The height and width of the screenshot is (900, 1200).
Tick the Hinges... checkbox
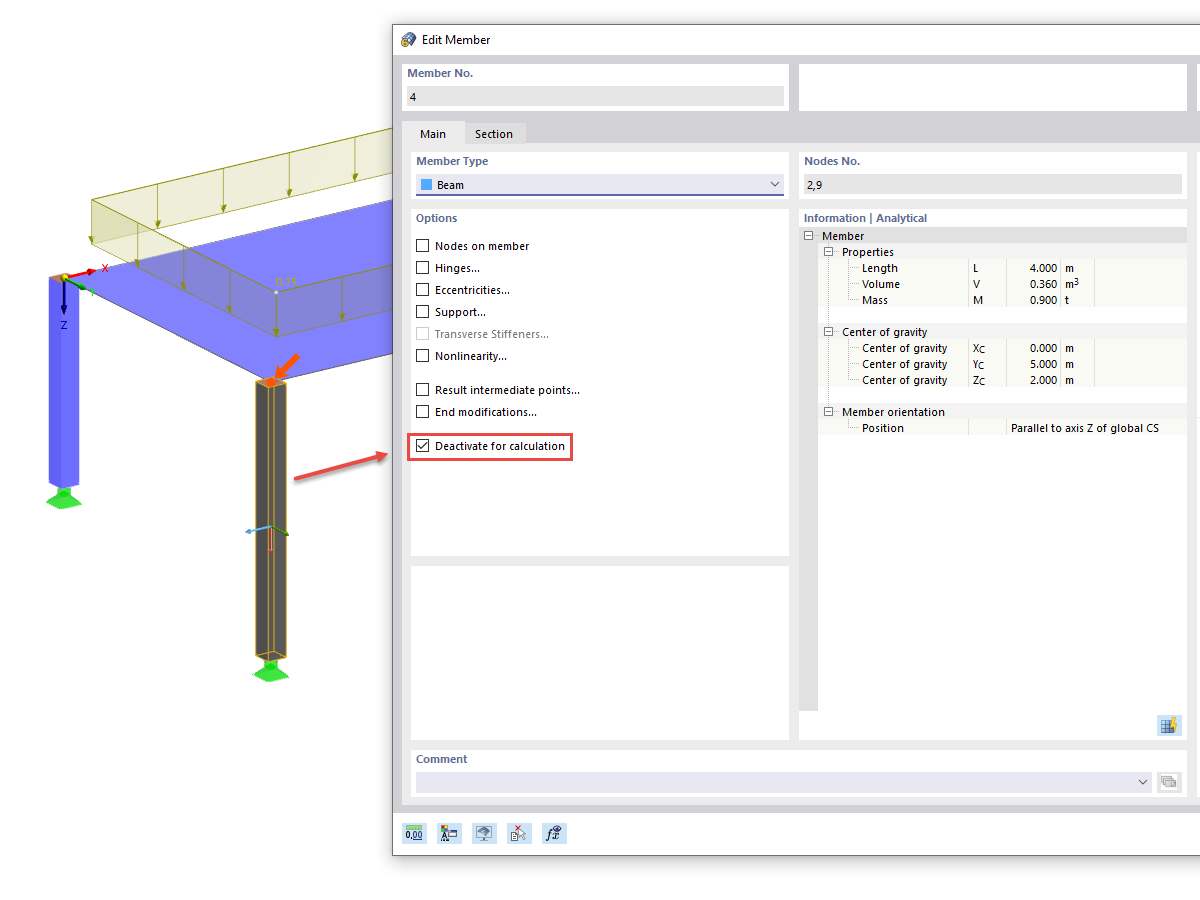pyautogui.click(x=423, y=268)
